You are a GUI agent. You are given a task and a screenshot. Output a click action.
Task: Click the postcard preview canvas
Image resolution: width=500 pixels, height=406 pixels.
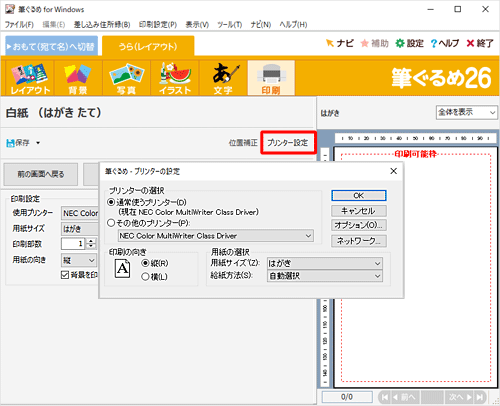[x=416, y=267]
